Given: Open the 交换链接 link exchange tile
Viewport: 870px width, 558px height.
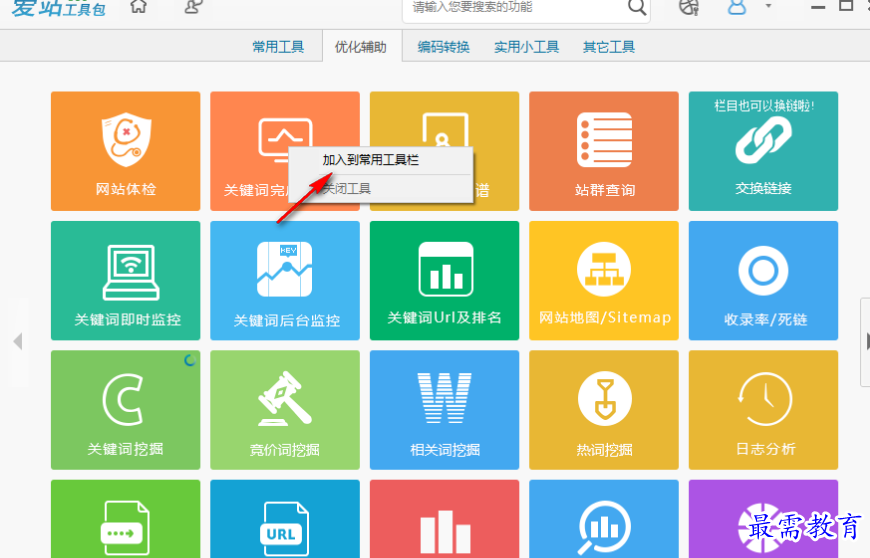Looking at the screenshot, I should point(763,151).
